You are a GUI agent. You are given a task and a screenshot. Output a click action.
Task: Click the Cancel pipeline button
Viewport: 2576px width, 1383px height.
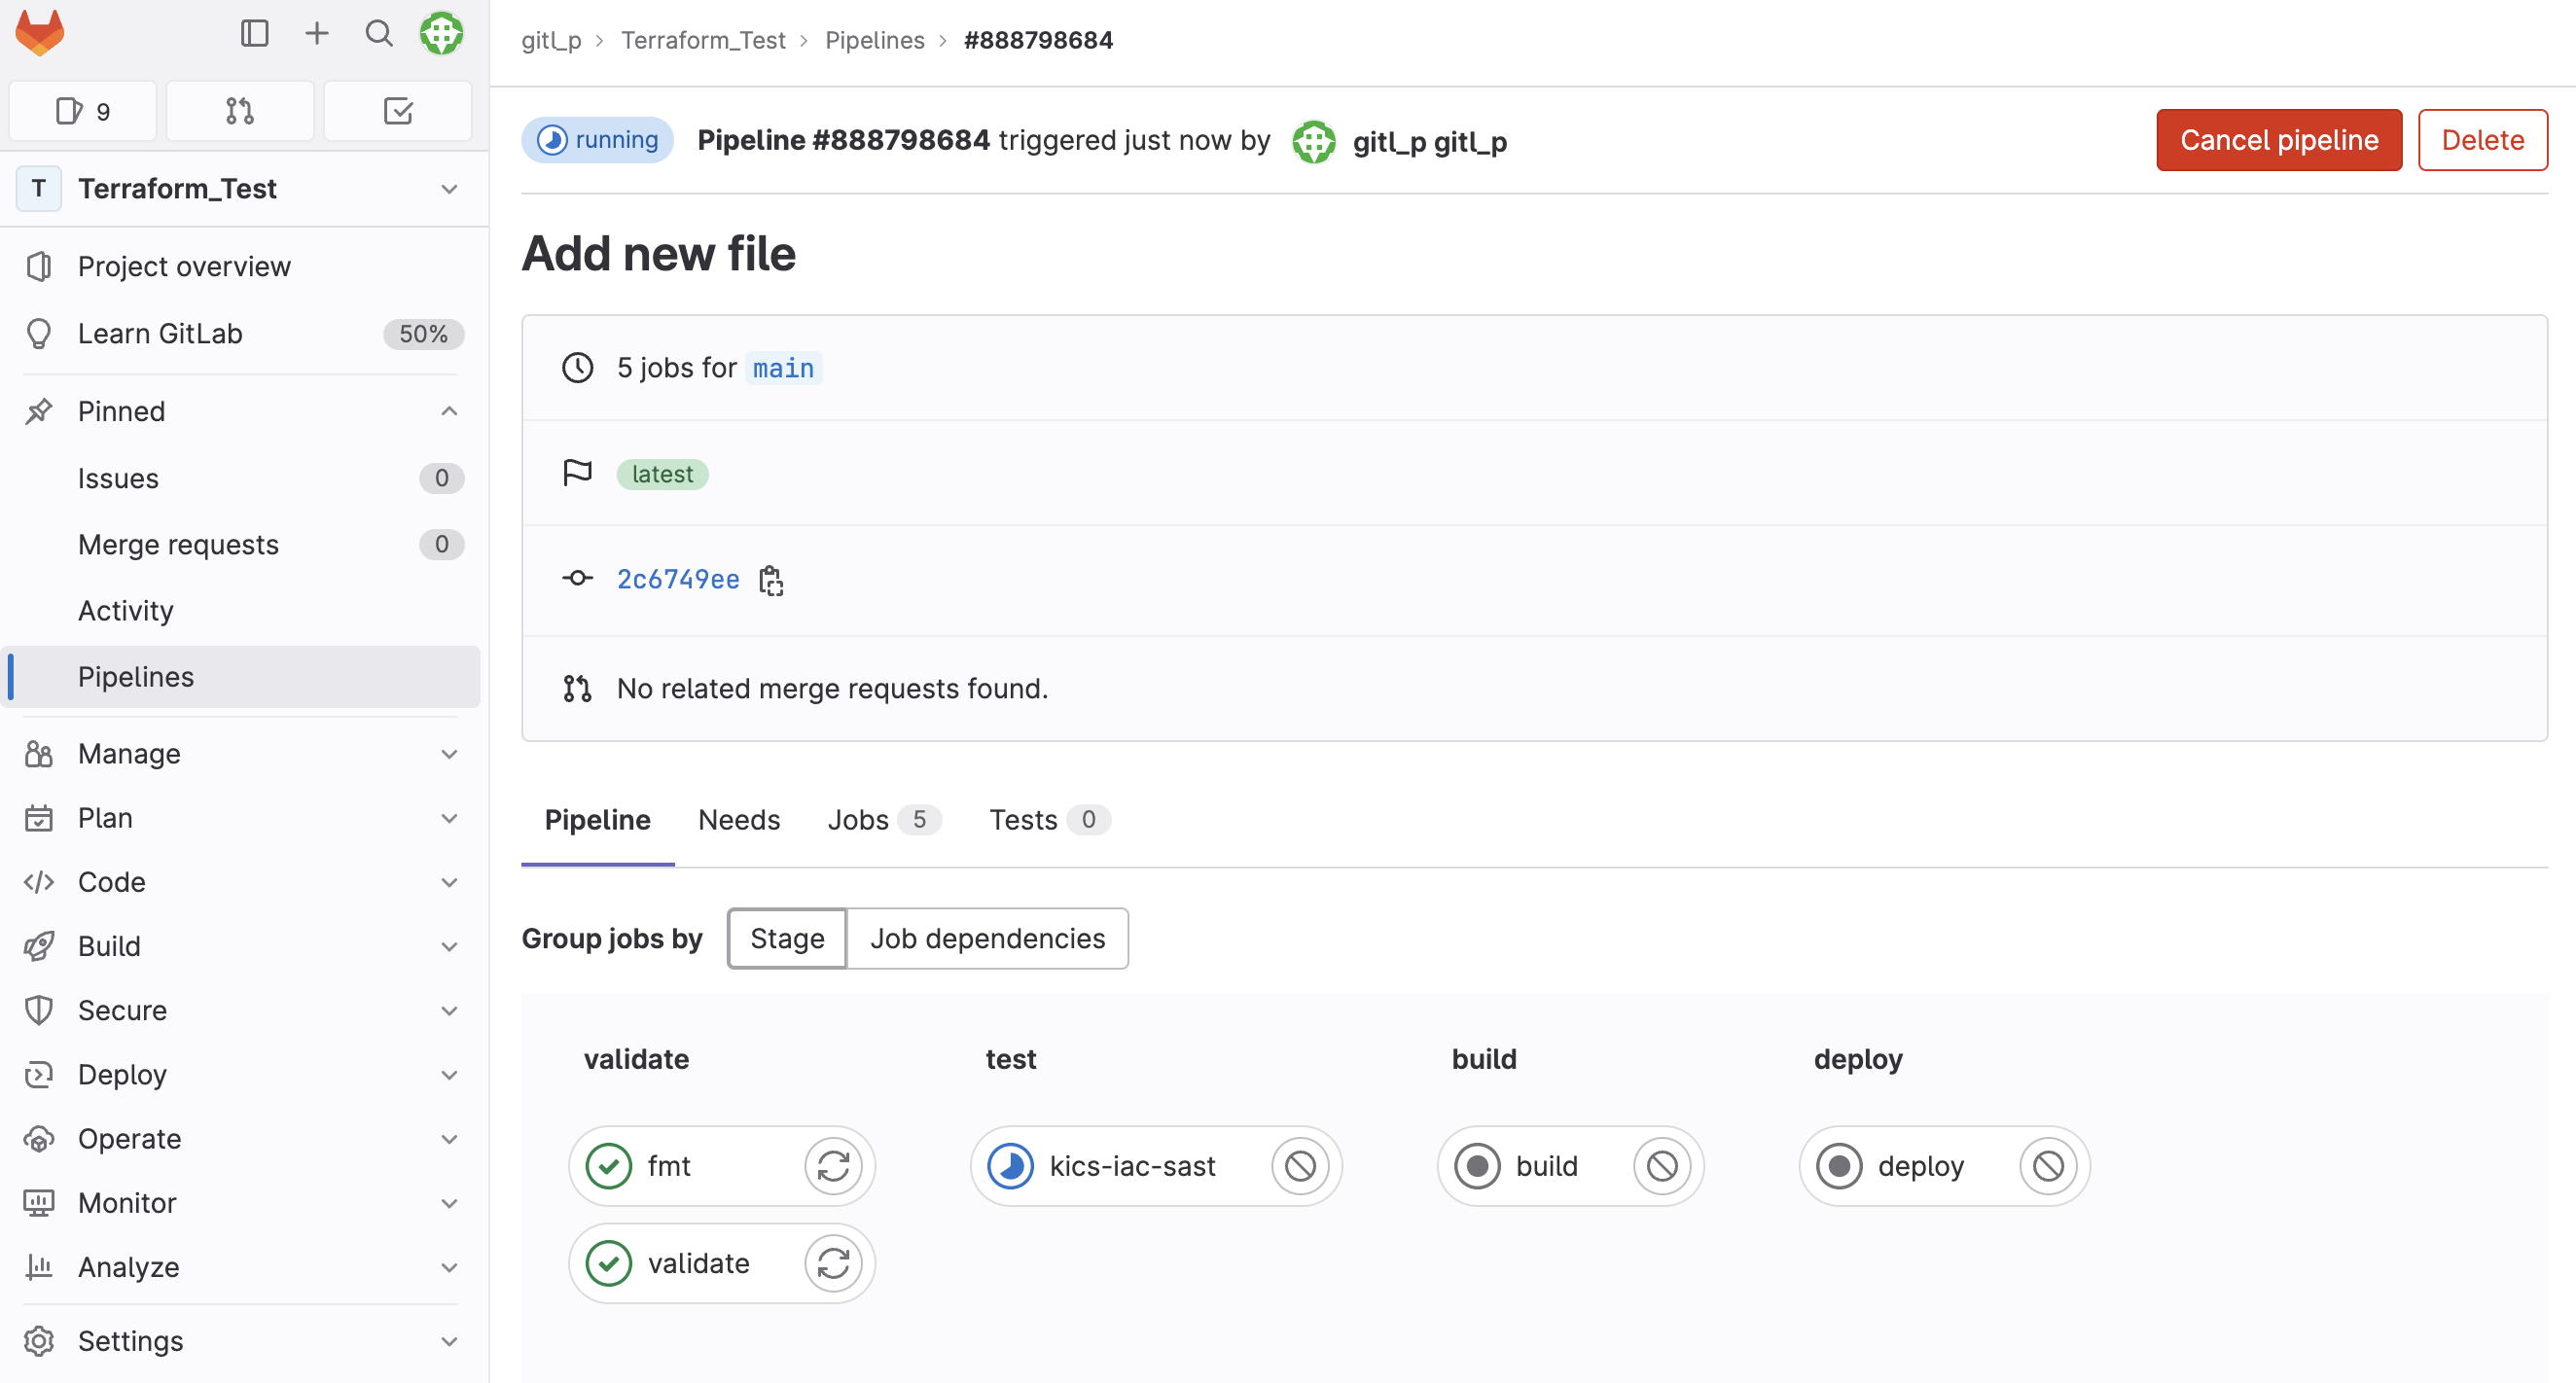click(x=2279, y=140)
